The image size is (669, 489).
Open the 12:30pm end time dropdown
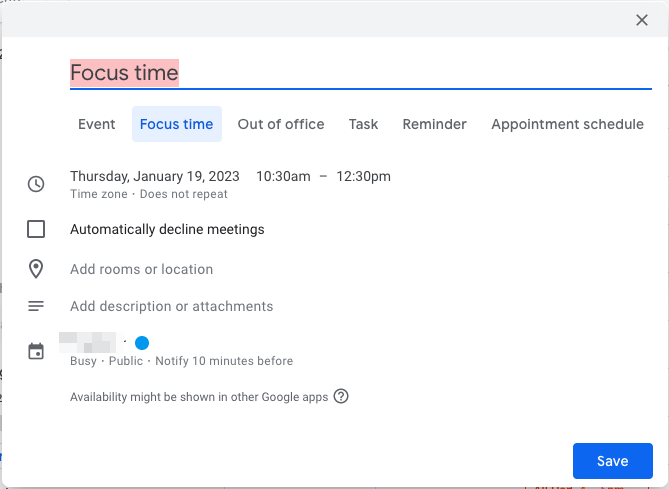[x=363, y=176]
